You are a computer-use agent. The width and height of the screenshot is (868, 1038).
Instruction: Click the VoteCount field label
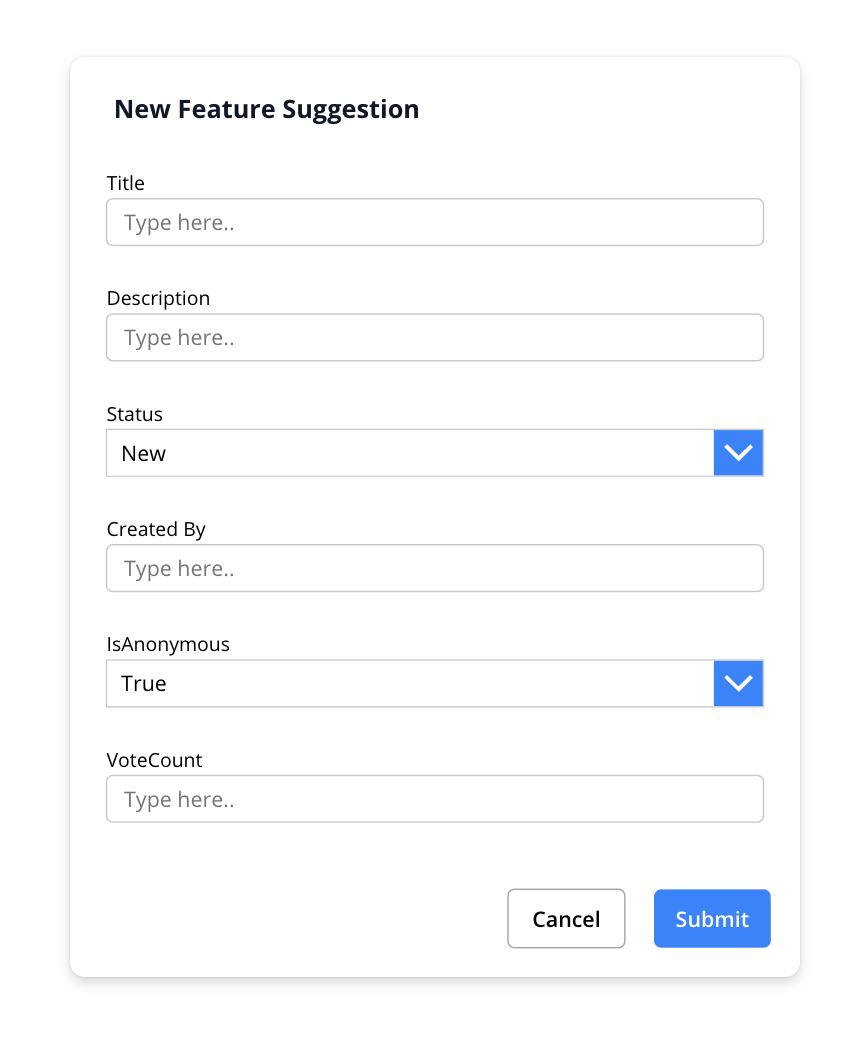pos(154,760)
